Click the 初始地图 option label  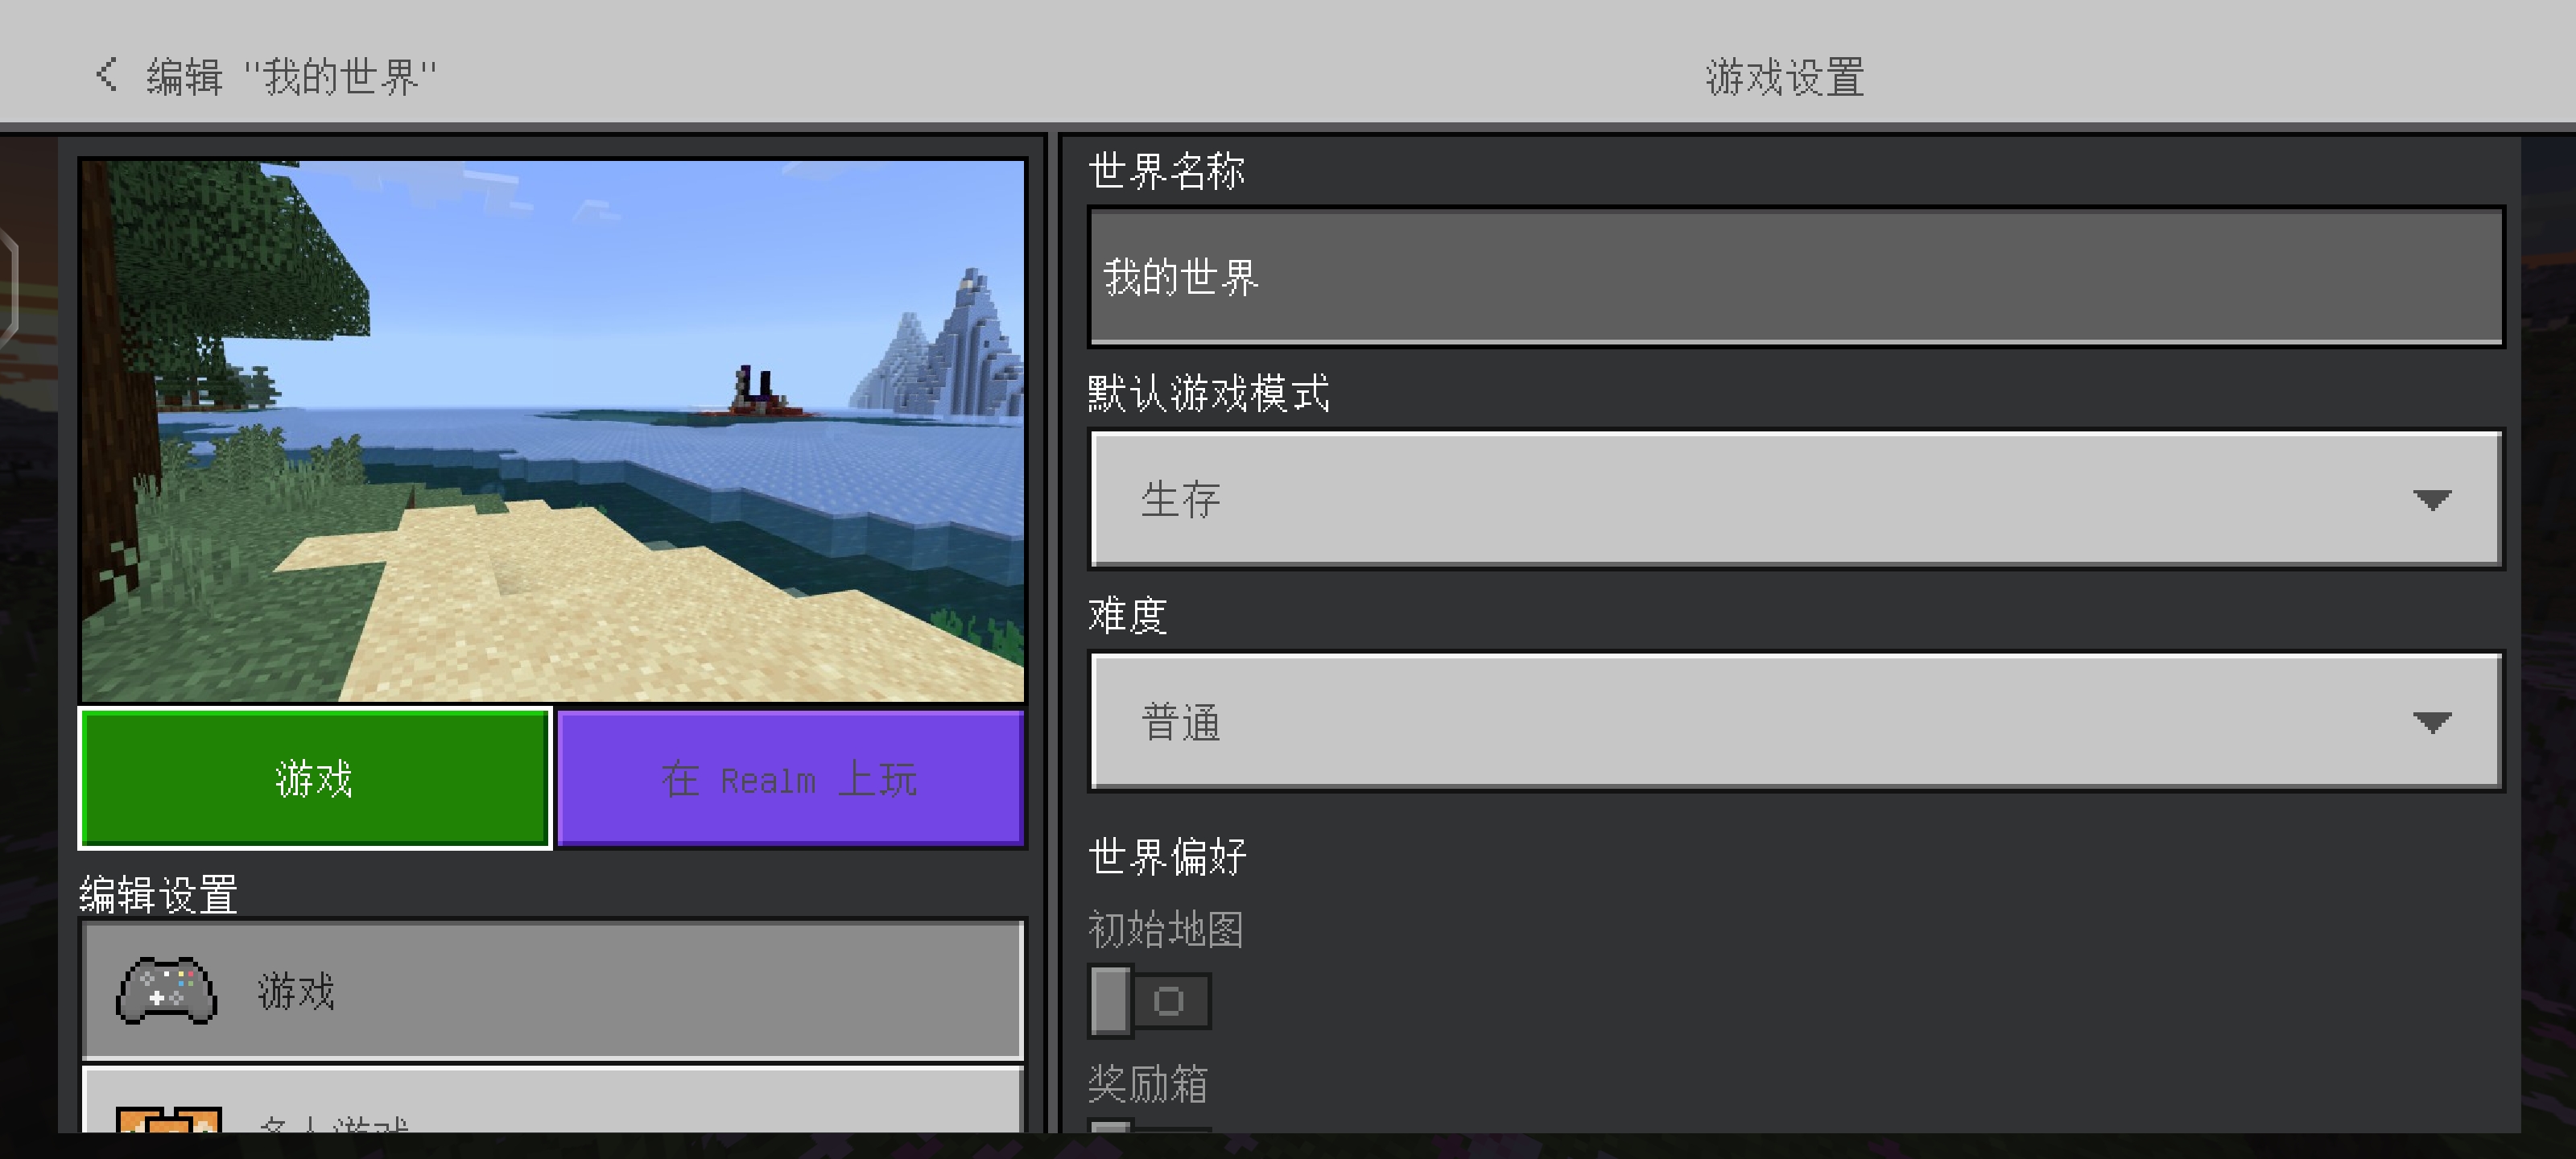pos(1165,929)
